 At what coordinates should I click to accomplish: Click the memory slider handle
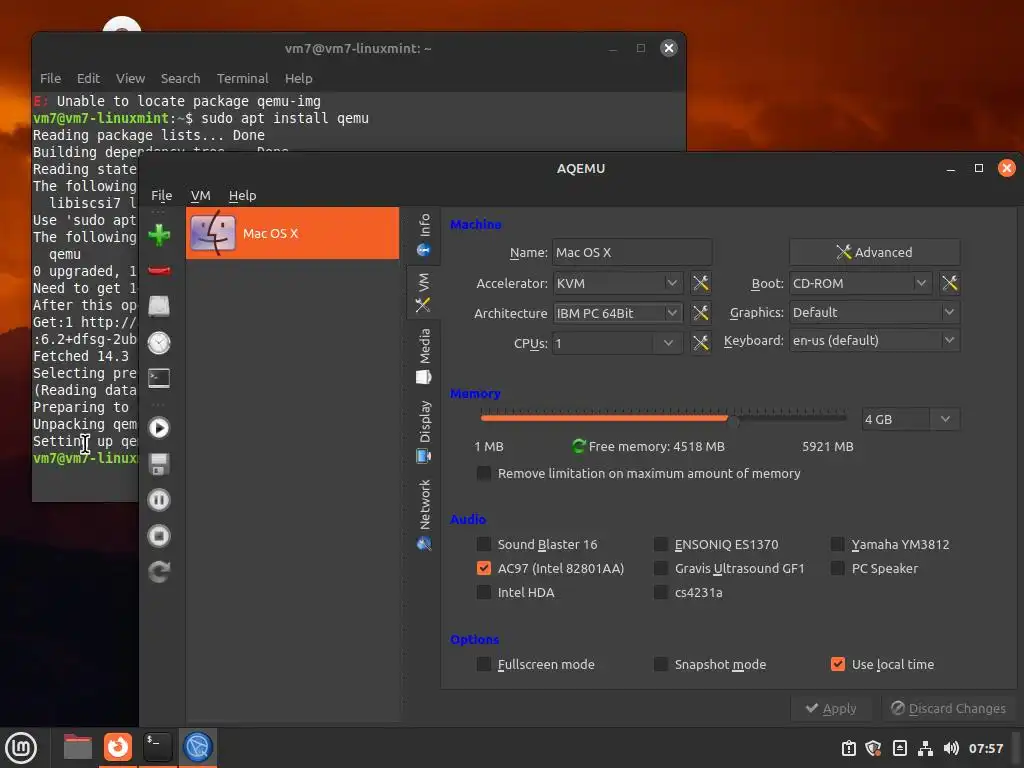733,420
